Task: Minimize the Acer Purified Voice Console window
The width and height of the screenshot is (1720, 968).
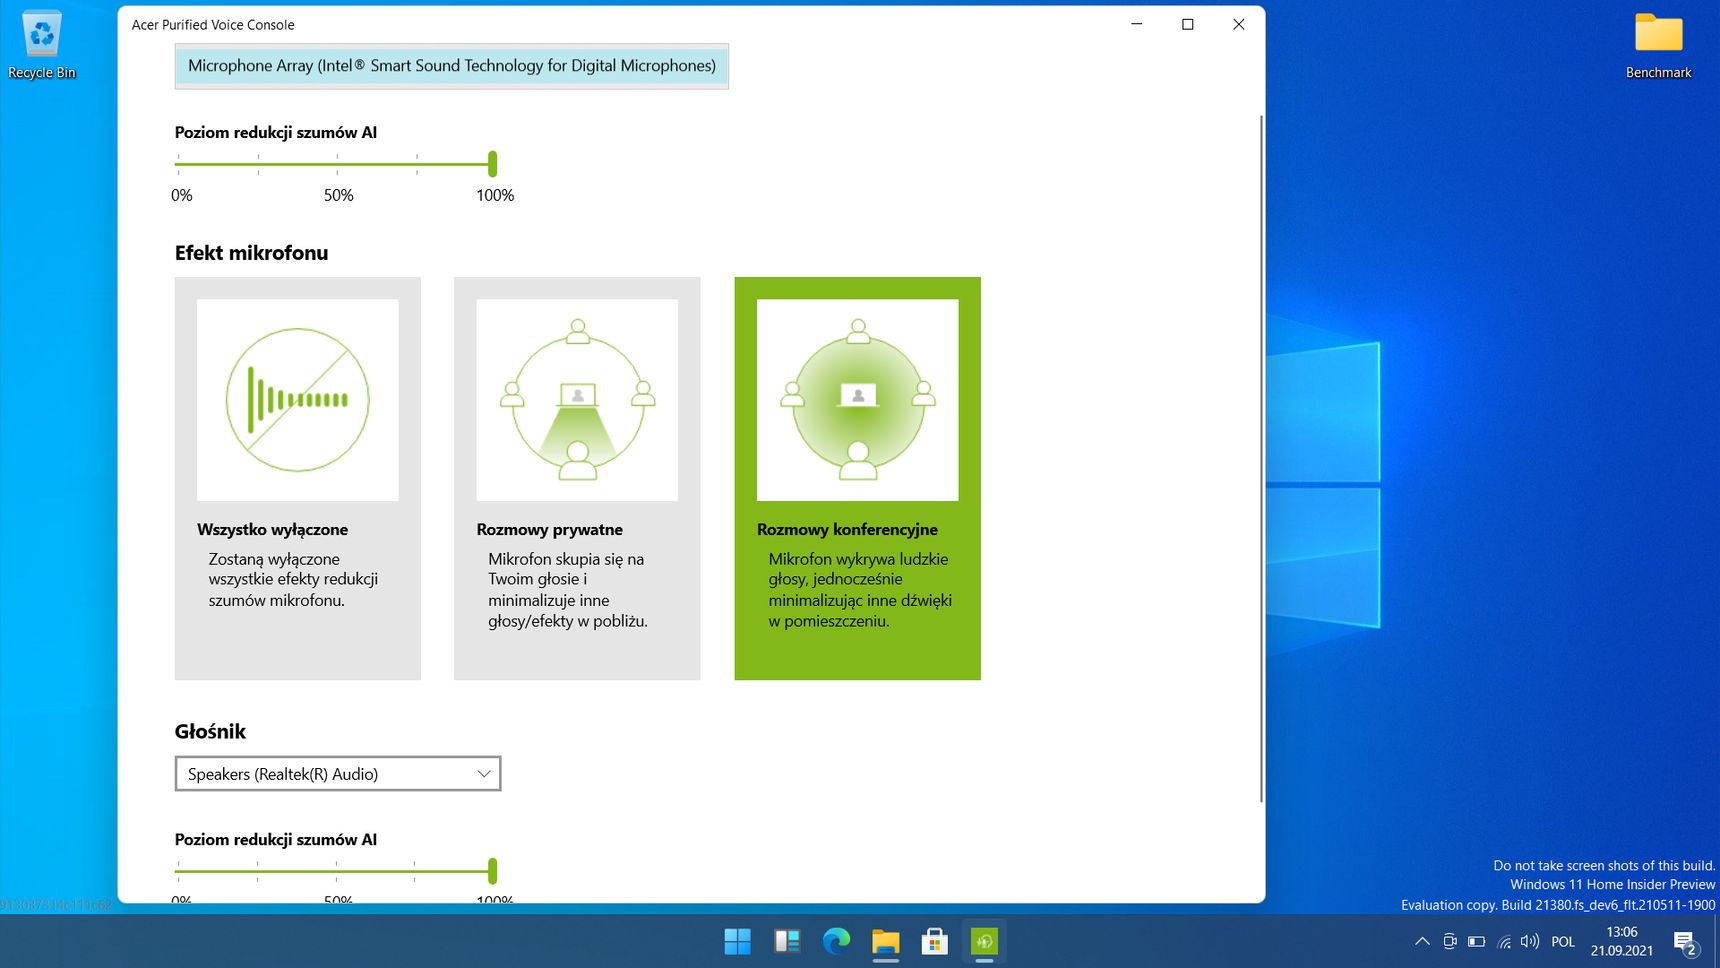Action: (1137, 24)
